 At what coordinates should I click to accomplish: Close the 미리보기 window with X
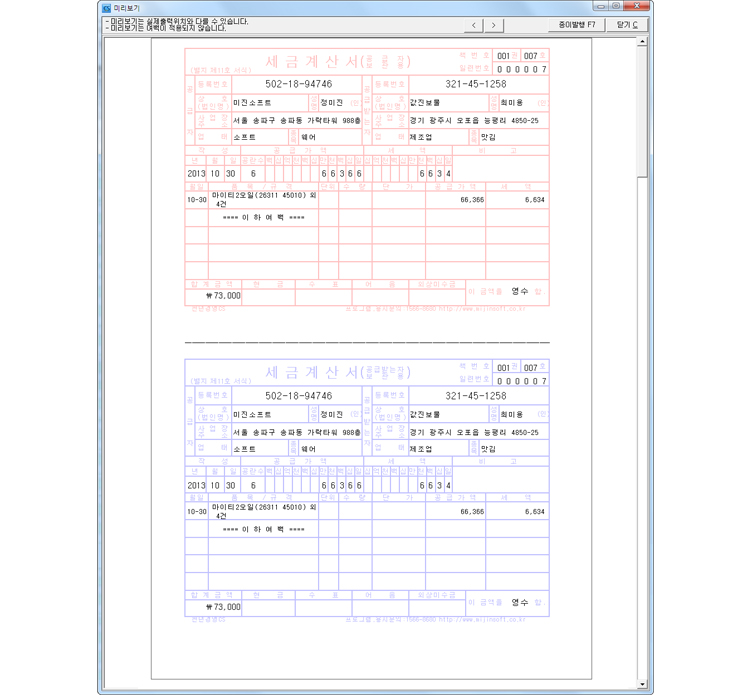[637, 6]
